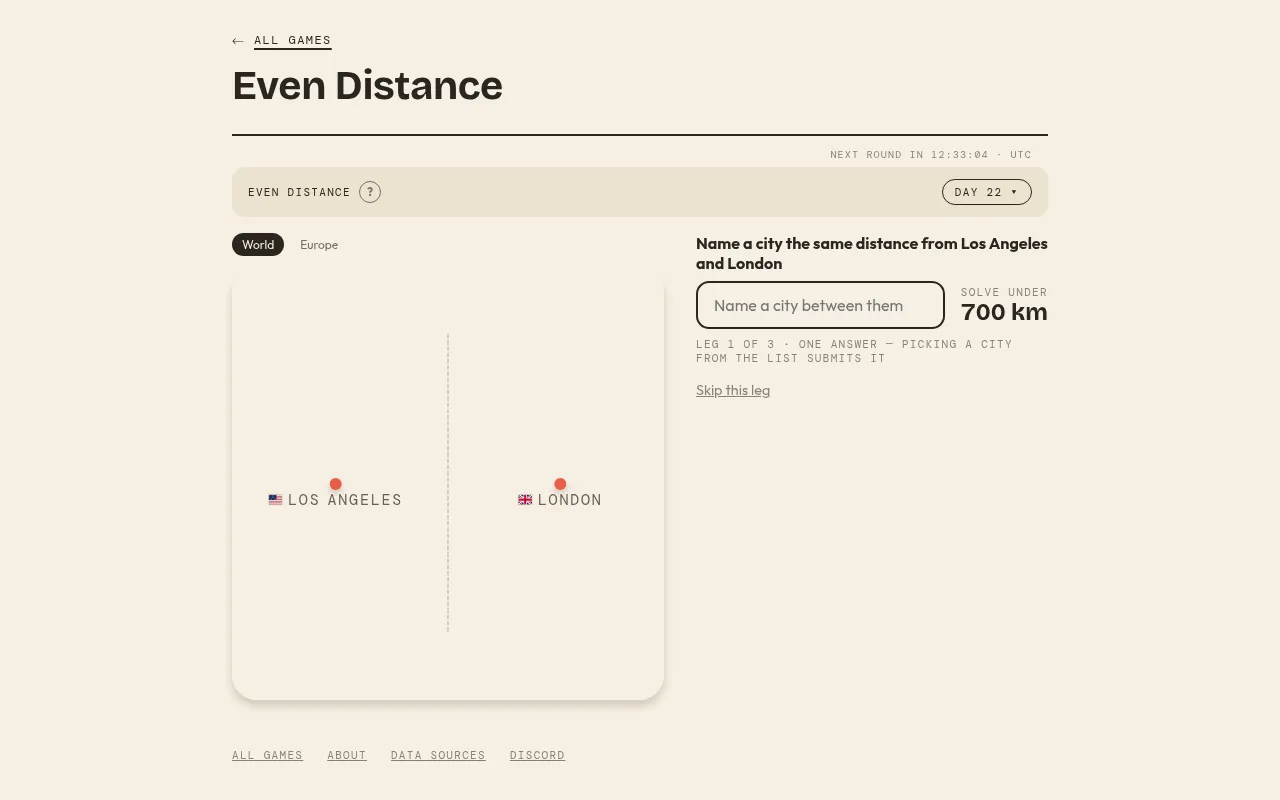
Task: Click the 'EVEN DISTANCE' label in the game bar
Action: tap(299, 192)
